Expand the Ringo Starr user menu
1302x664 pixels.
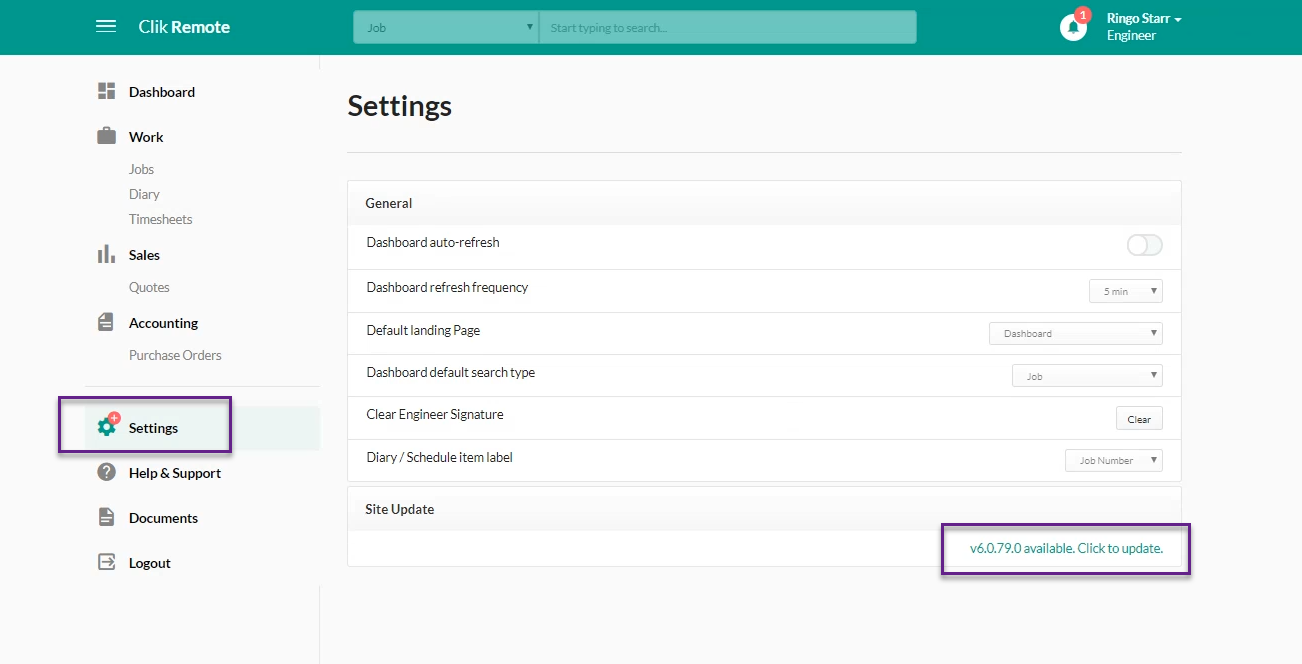[1144, 19]
